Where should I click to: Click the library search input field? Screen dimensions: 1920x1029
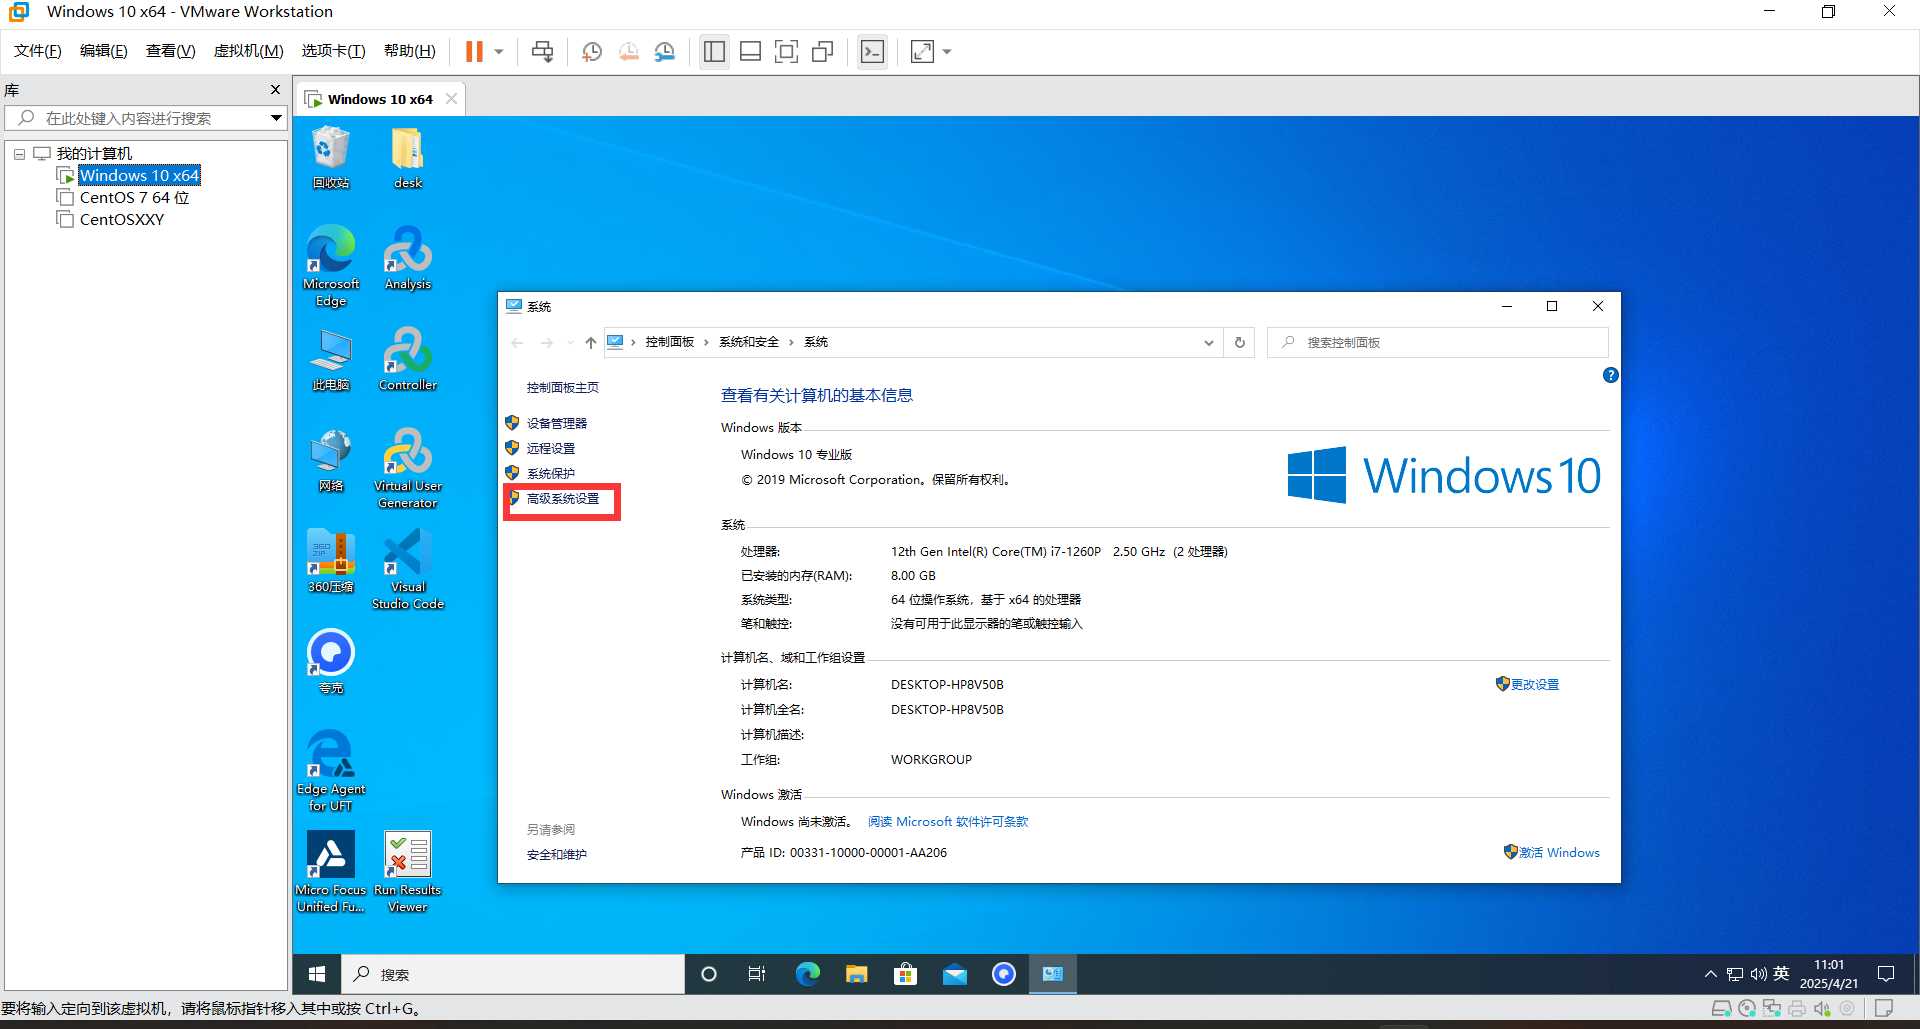145,118
